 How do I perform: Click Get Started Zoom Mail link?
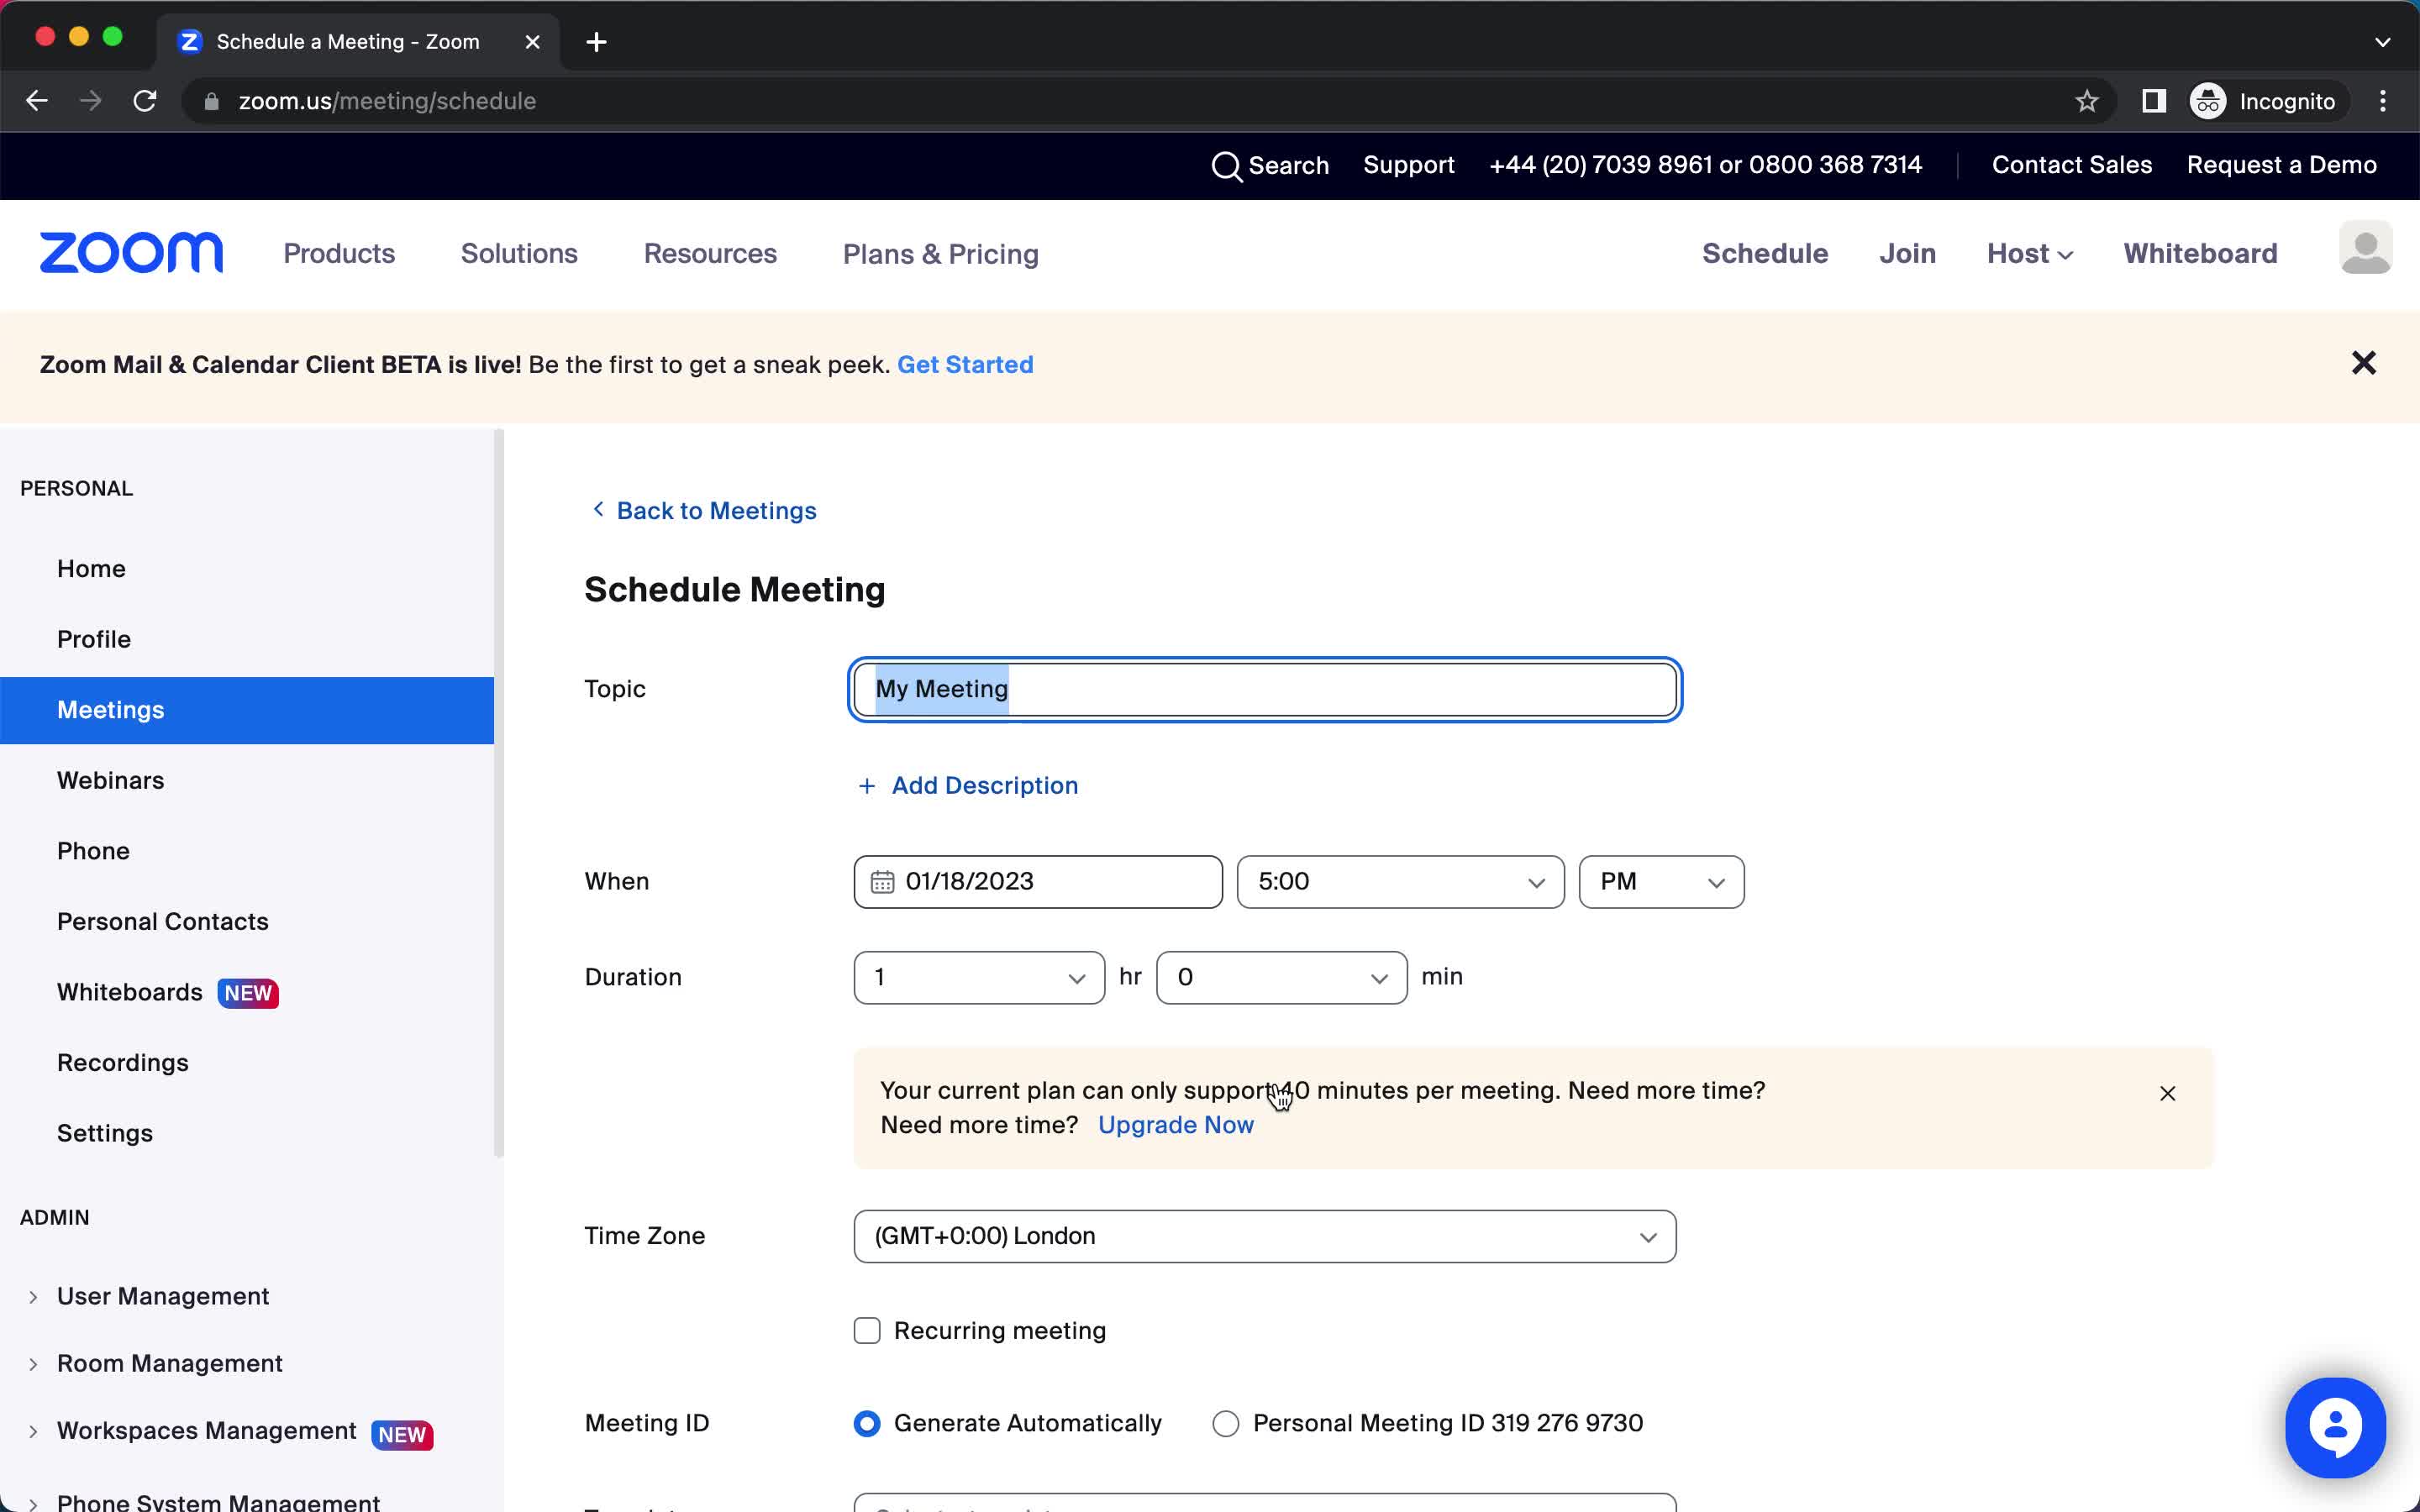tap(965, 364)
